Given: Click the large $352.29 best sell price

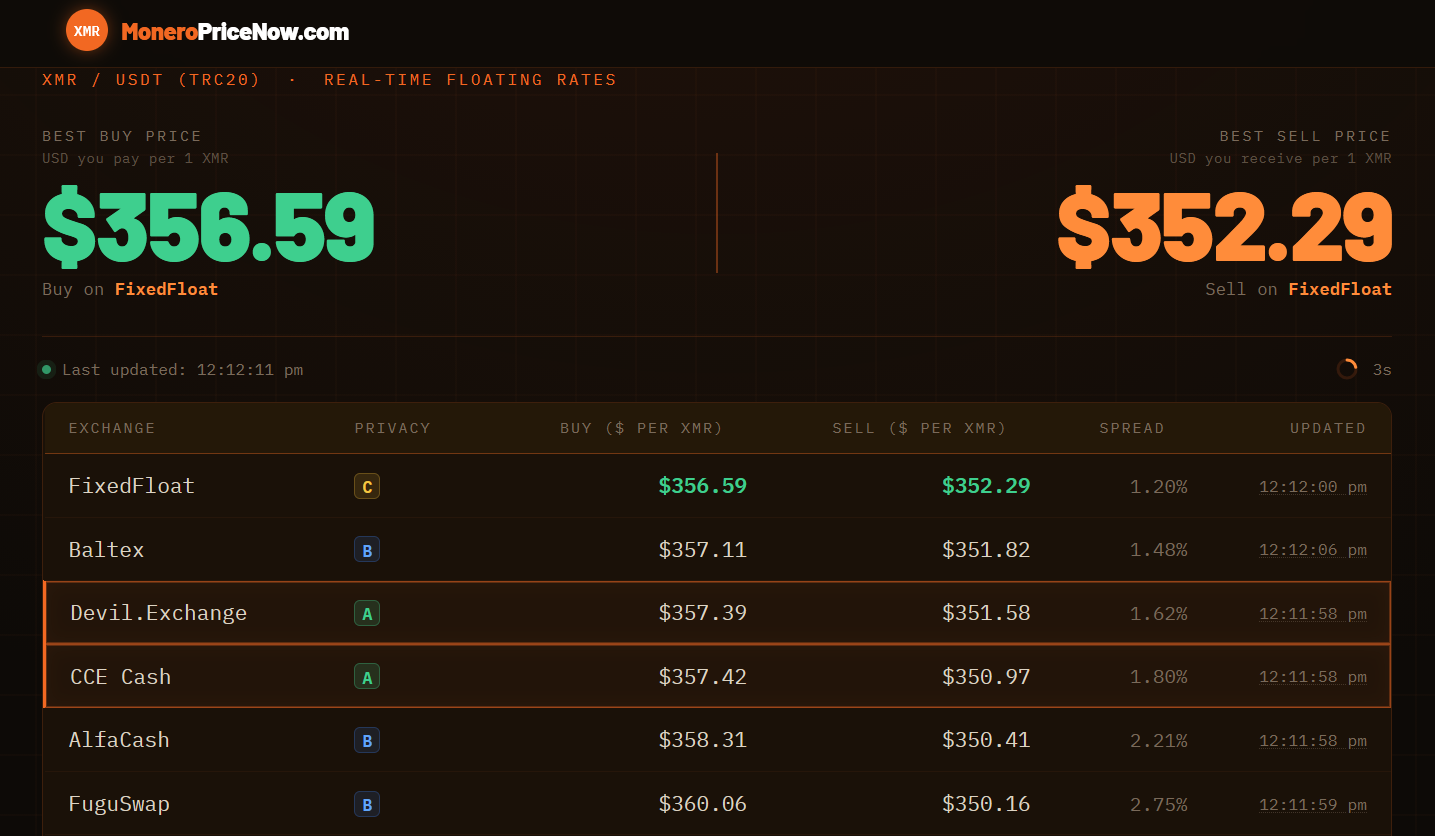Looking at the screenshot, I should [x=1225, y=228].
